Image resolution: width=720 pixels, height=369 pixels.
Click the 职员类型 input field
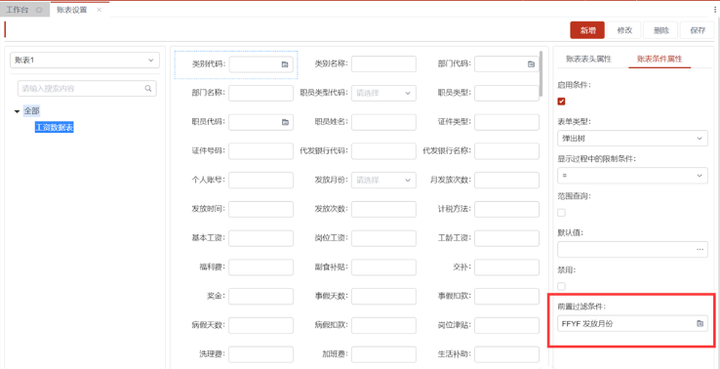507,93
